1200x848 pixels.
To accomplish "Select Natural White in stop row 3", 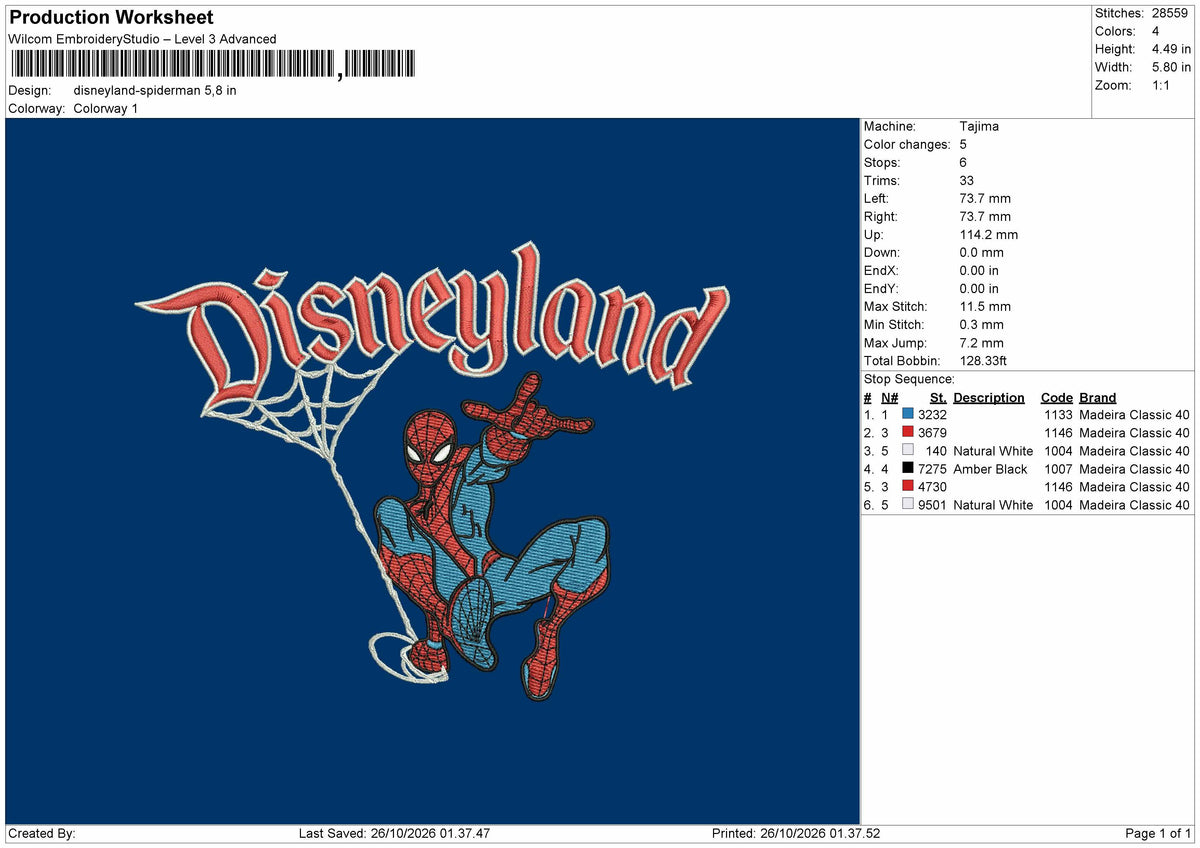I will tap(993, 451).
